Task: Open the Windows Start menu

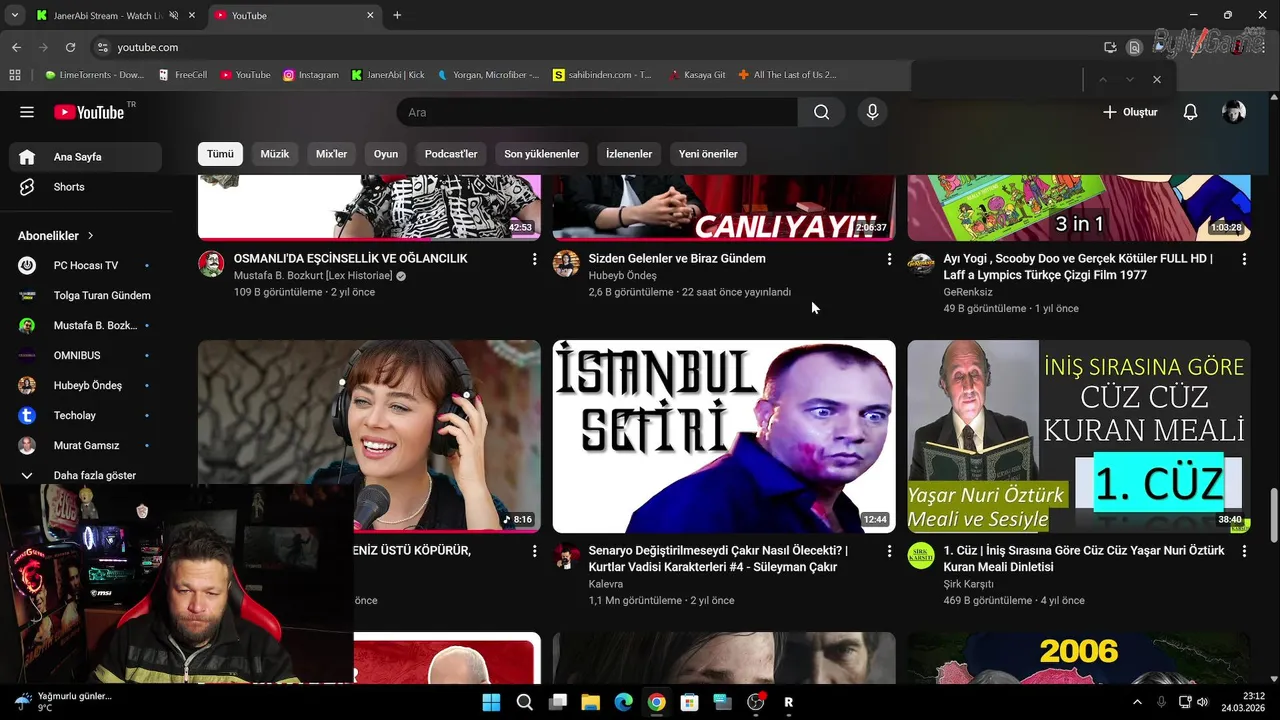Action: [x=491, y=702]
